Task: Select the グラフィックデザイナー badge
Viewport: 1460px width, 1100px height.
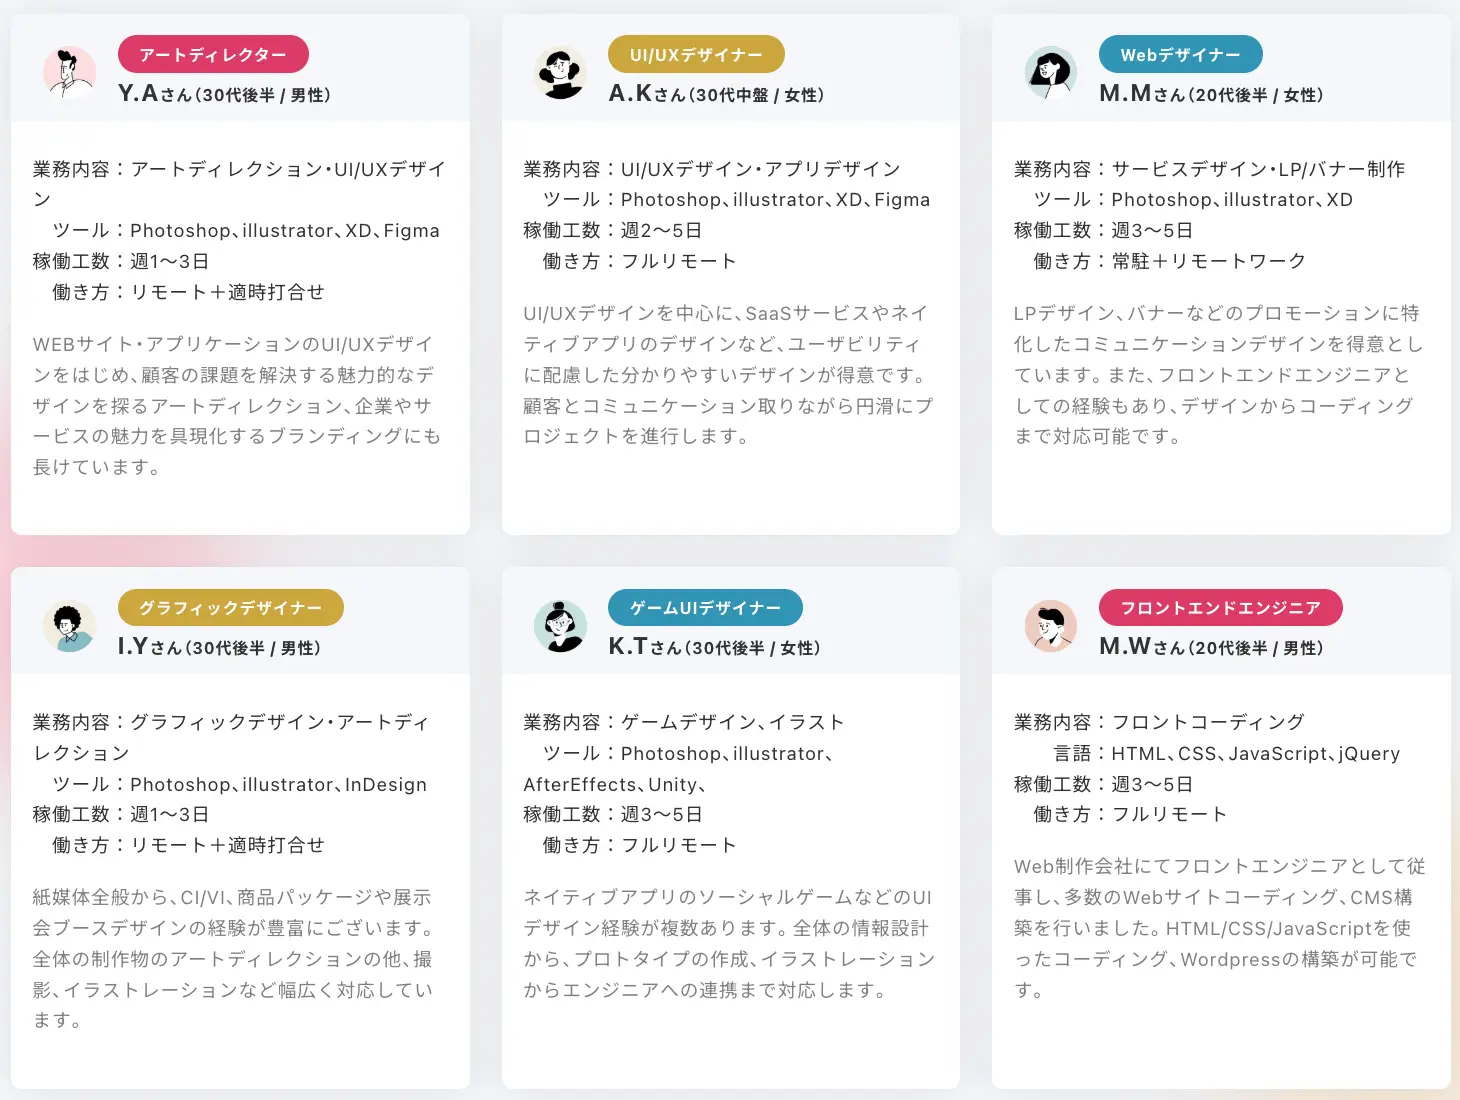Action: (x=231, y=607)
